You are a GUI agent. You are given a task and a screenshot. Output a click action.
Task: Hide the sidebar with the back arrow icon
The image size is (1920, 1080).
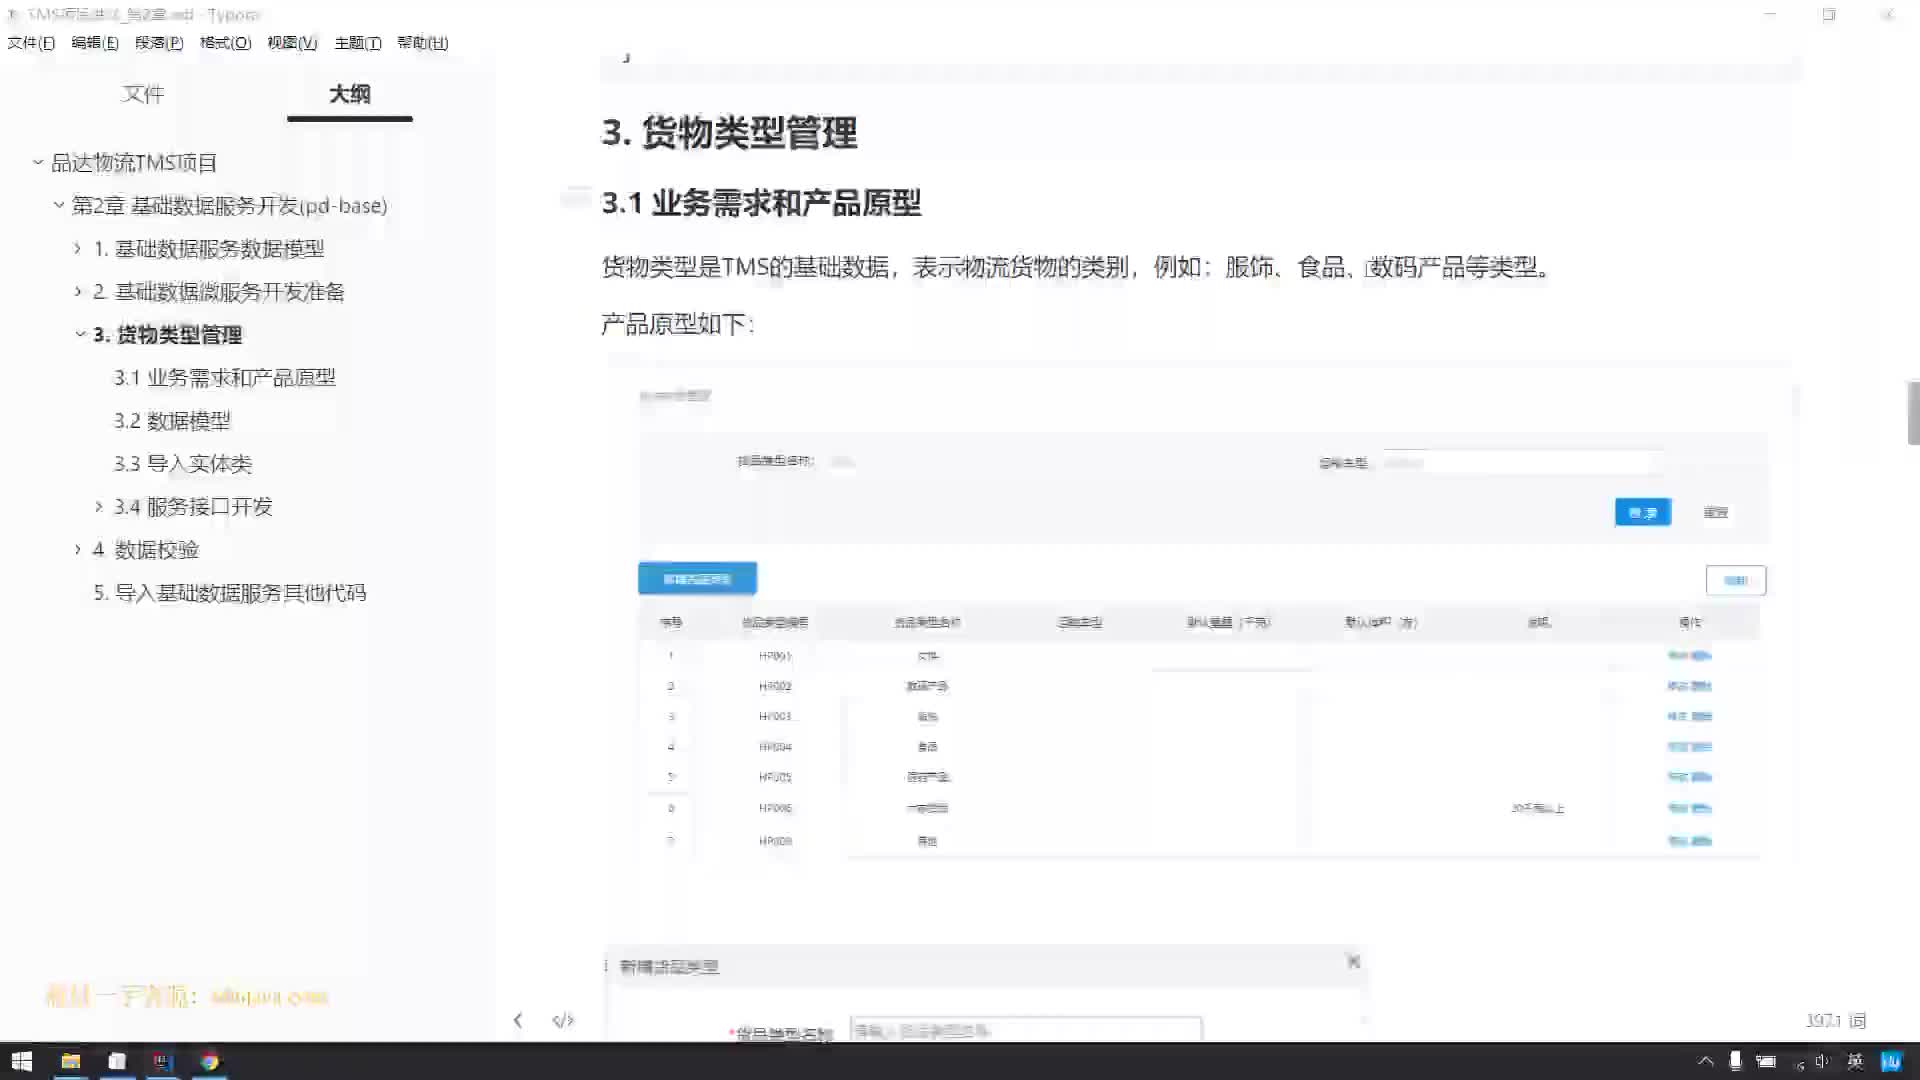coord(517,1020)
